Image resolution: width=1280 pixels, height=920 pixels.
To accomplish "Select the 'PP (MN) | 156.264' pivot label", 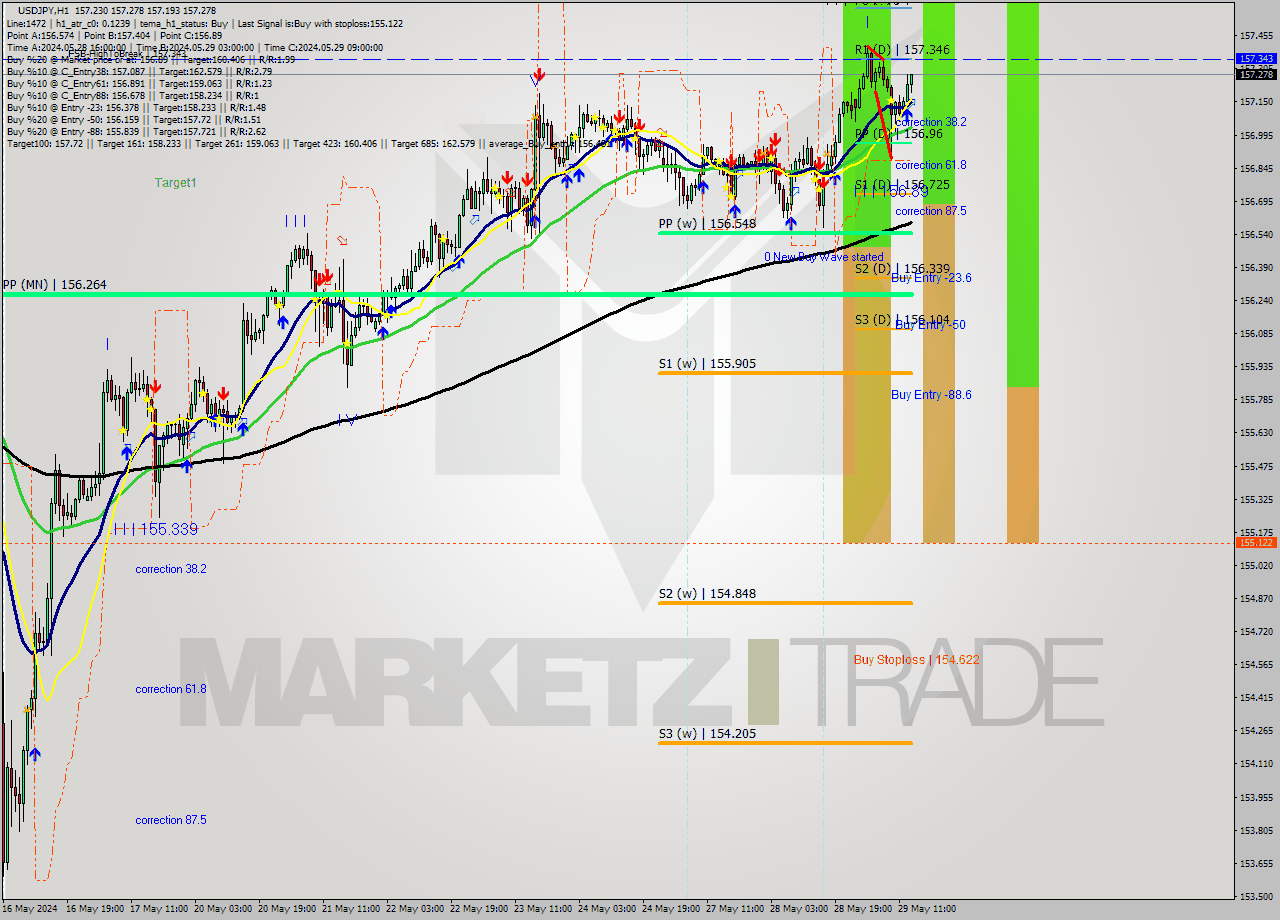I will point(55,285).
